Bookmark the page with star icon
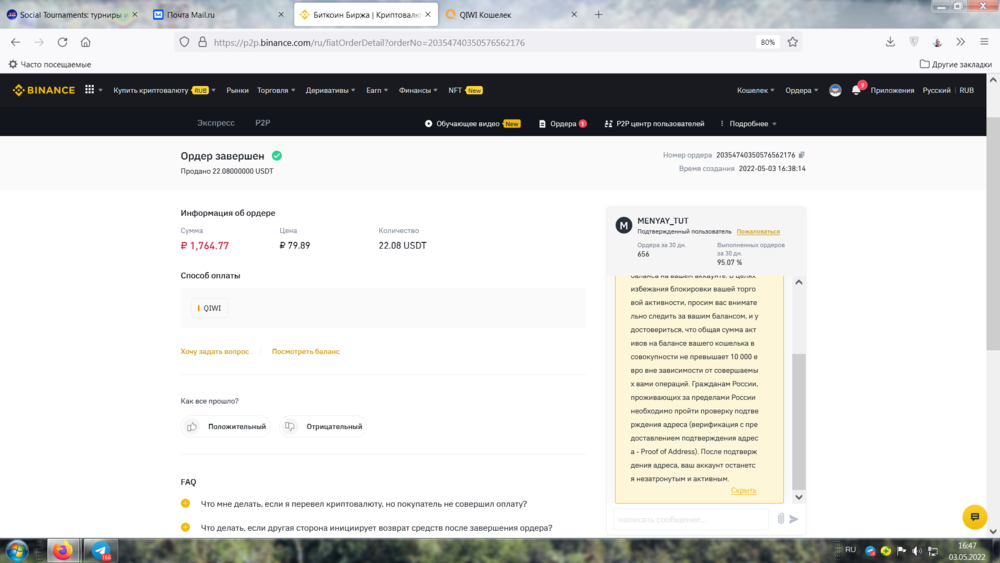The height and width of the screenshot is (563, 1000). click(x=793, y=42)
